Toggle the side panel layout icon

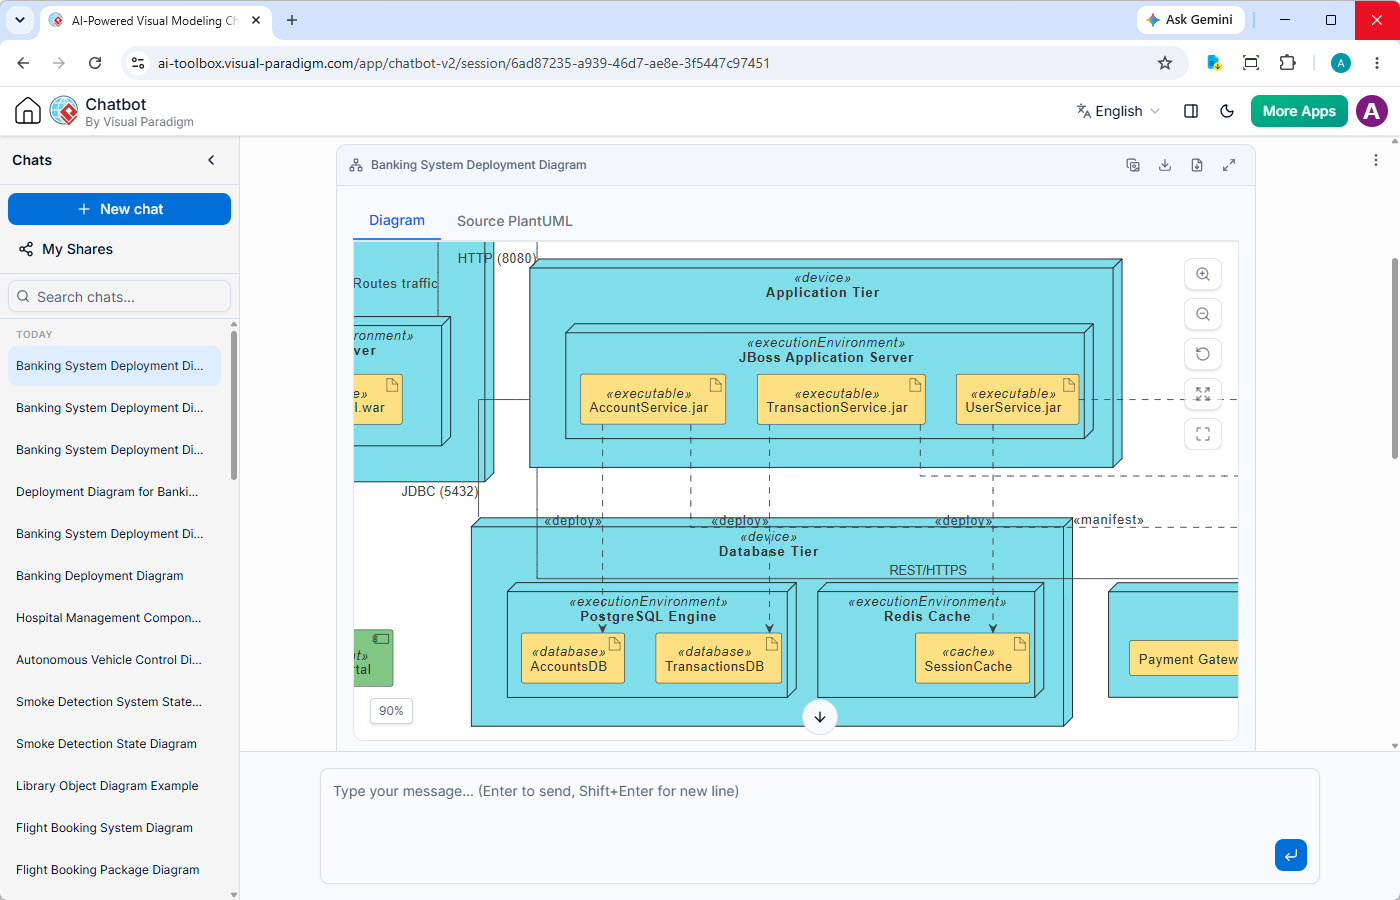1191,111
